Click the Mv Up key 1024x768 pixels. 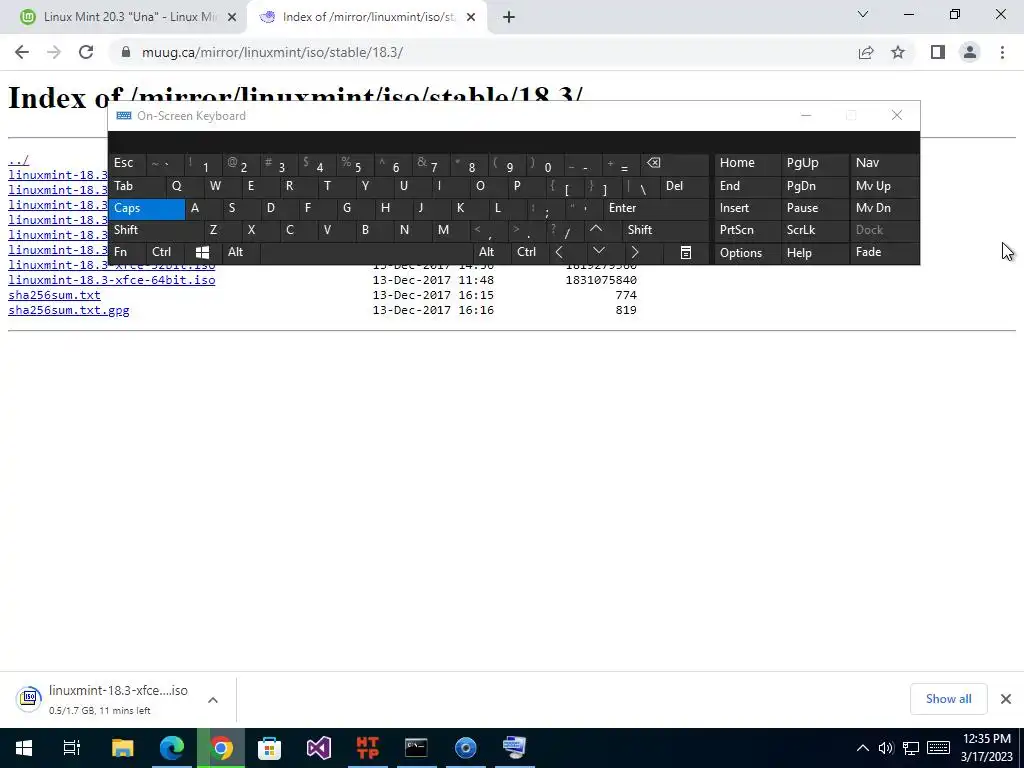pyautogui.click(x=884, y=186)
